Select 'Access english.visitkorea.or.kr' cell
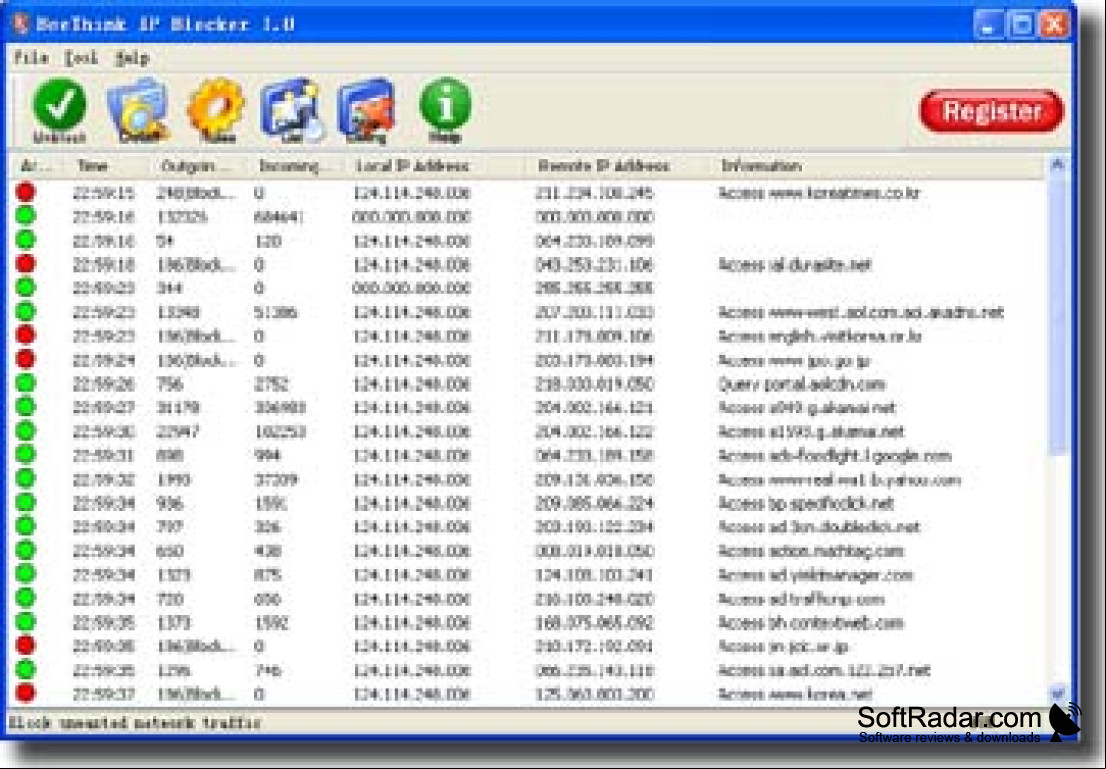The height and width of the screenshot is (769, 1106). pos(820,337)
